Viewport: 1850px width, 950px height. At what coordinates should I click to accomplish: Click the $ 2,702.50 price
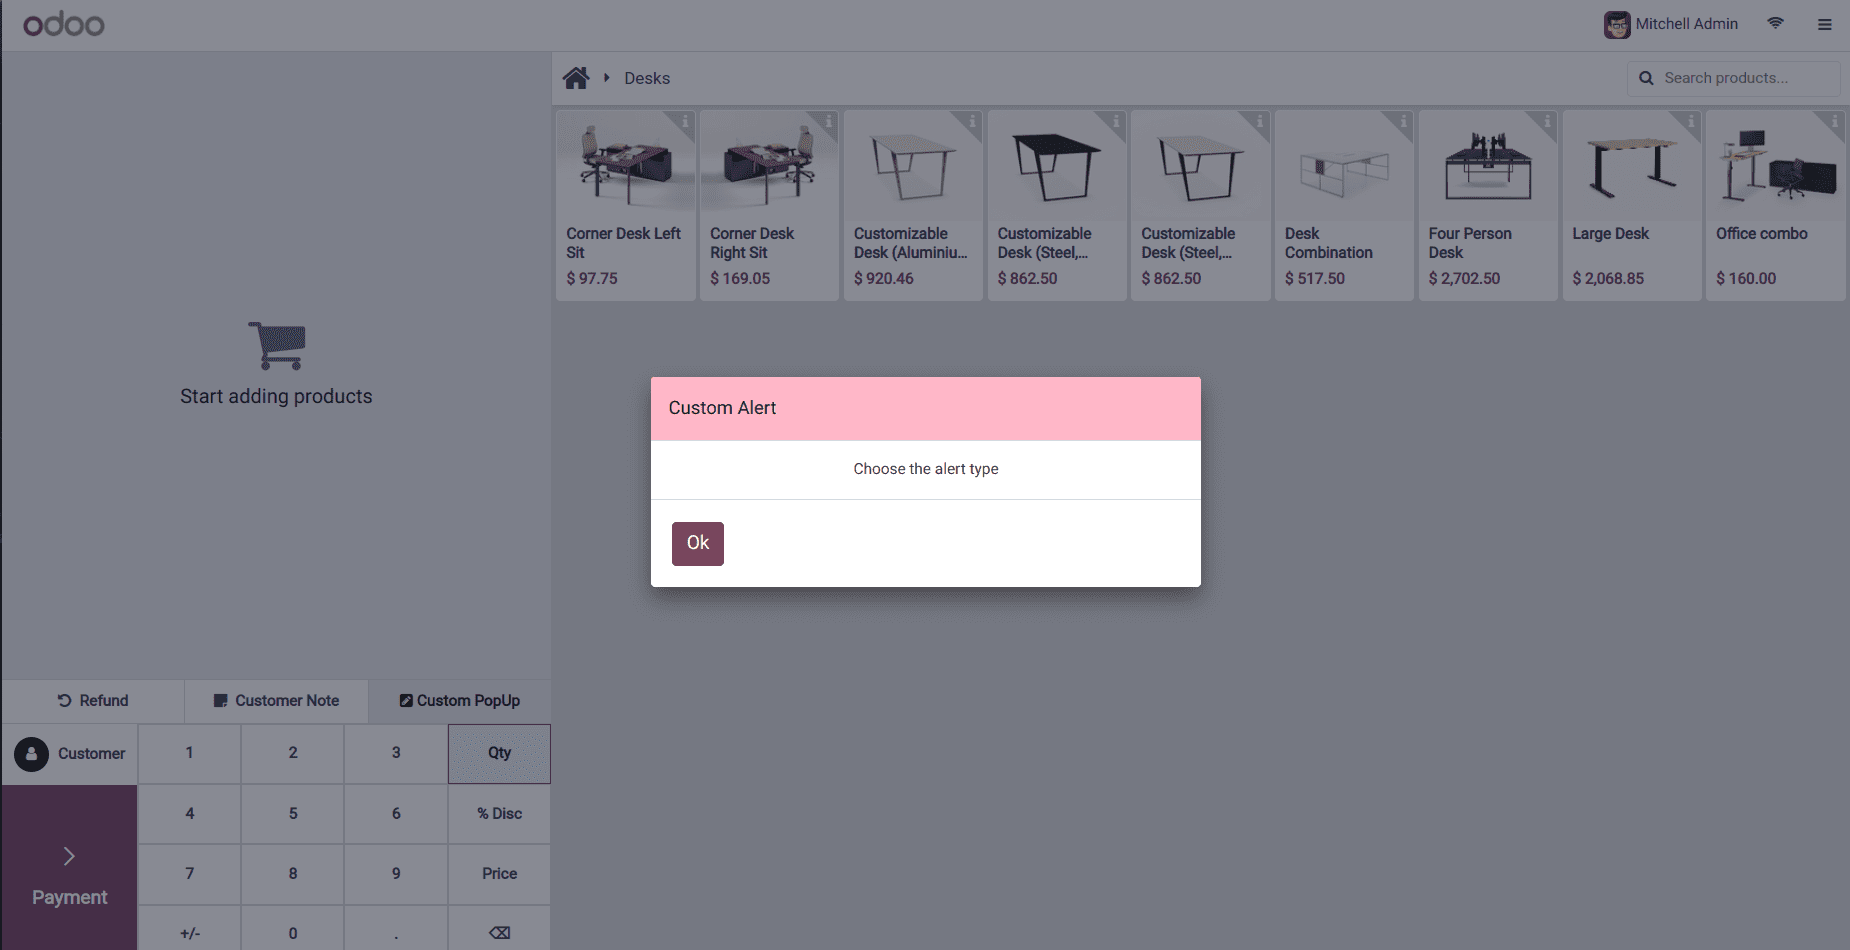coord(1464,279)
